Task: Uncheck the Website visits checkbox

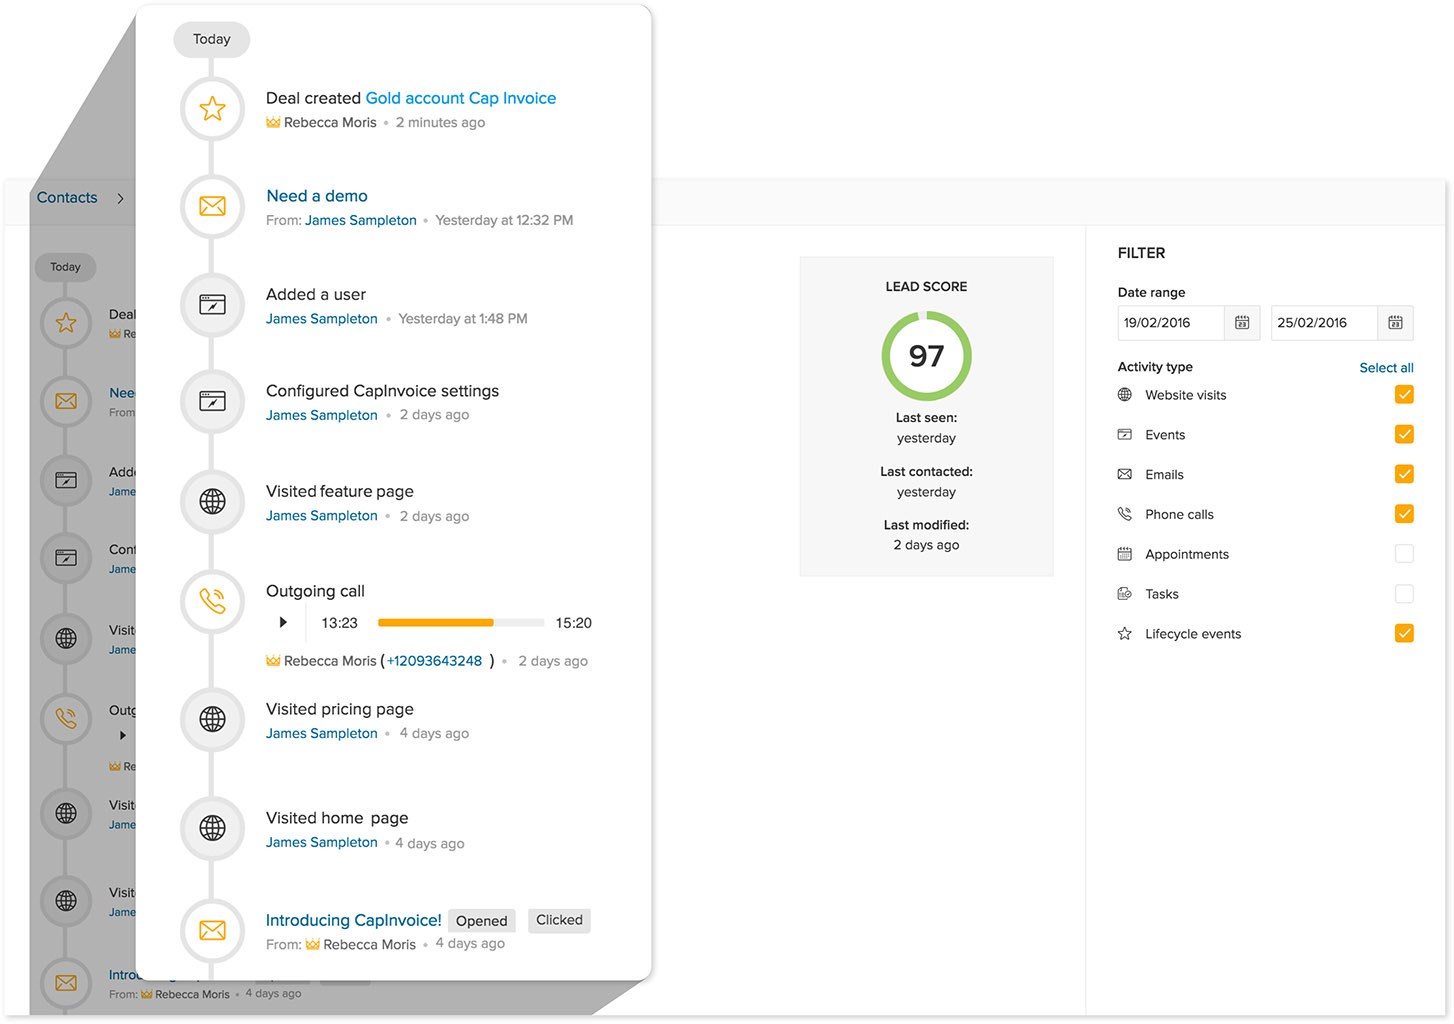Action: [1404, 394]
